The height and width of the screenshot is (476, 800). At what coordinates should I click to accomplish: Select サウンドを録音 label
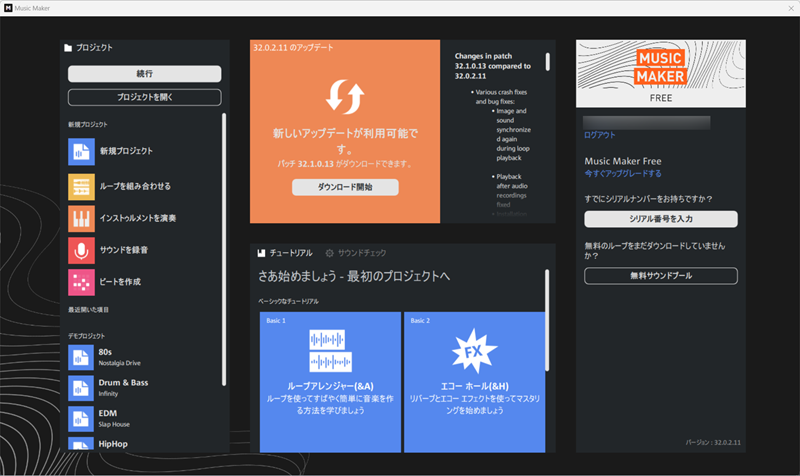click(x=124, y=250)
